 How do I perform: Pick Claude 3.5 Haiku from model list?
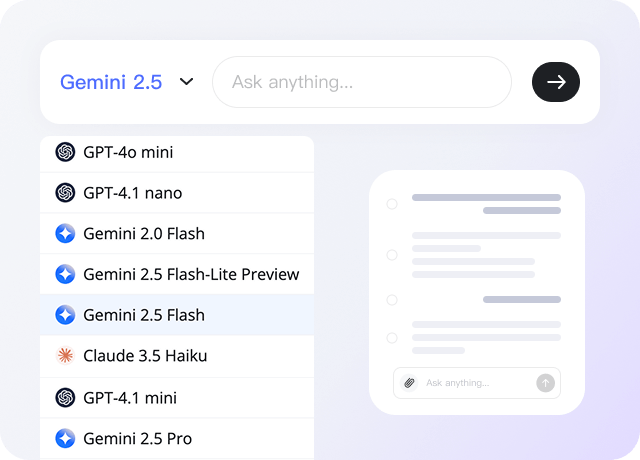tap(145, 356)
